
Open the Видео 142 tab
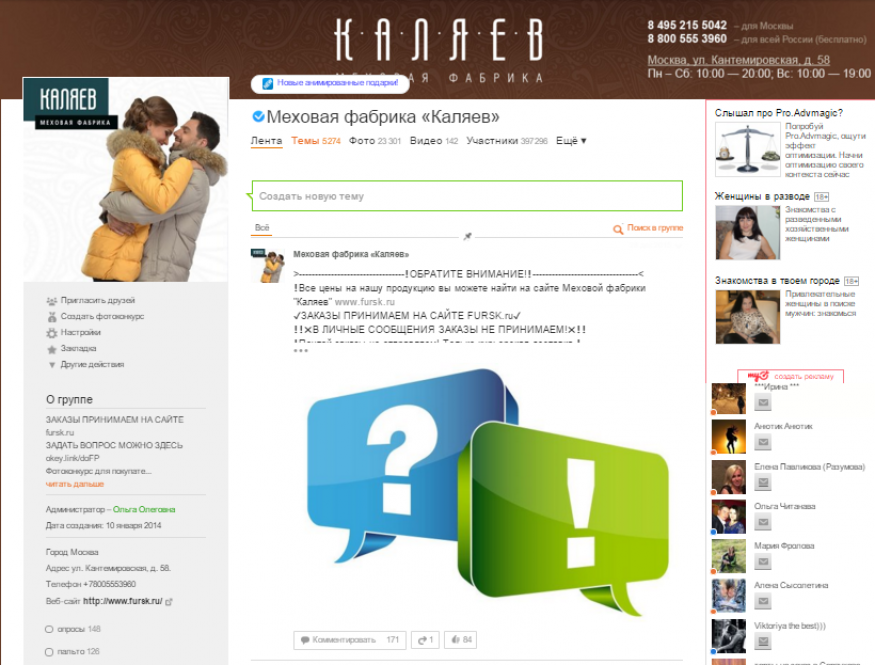coord(434,141)
